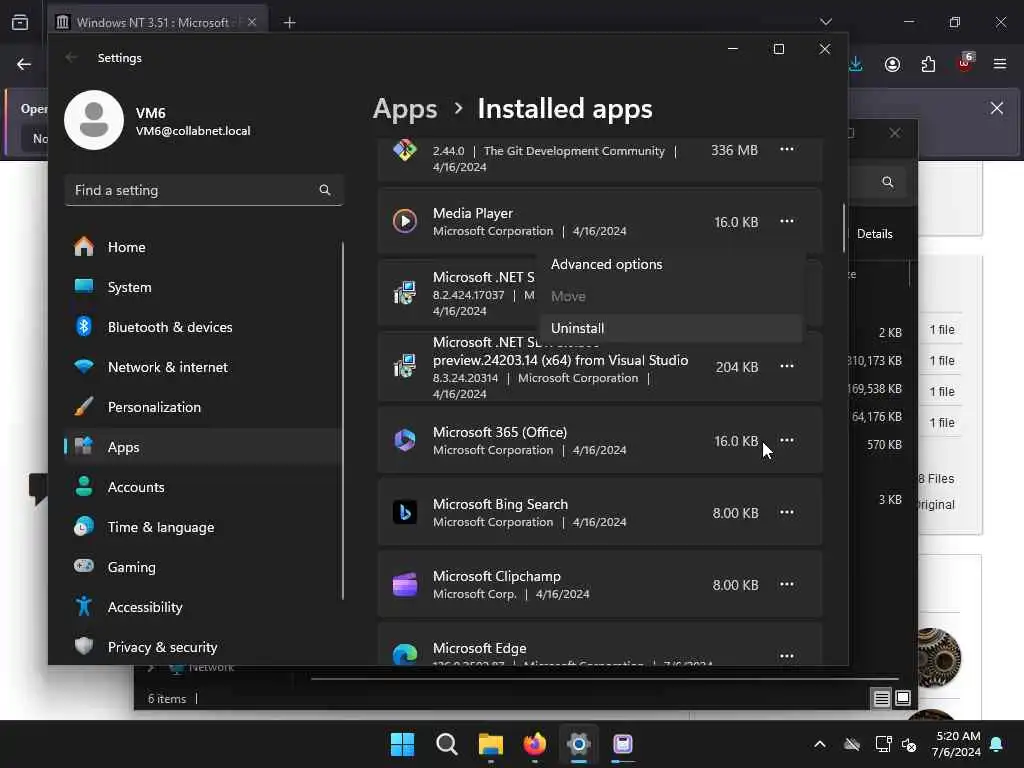Image resolution: width=1024 pixels, height=768 pixels.
Task: Open the Windows Start menu
Action: click(402, 744)
